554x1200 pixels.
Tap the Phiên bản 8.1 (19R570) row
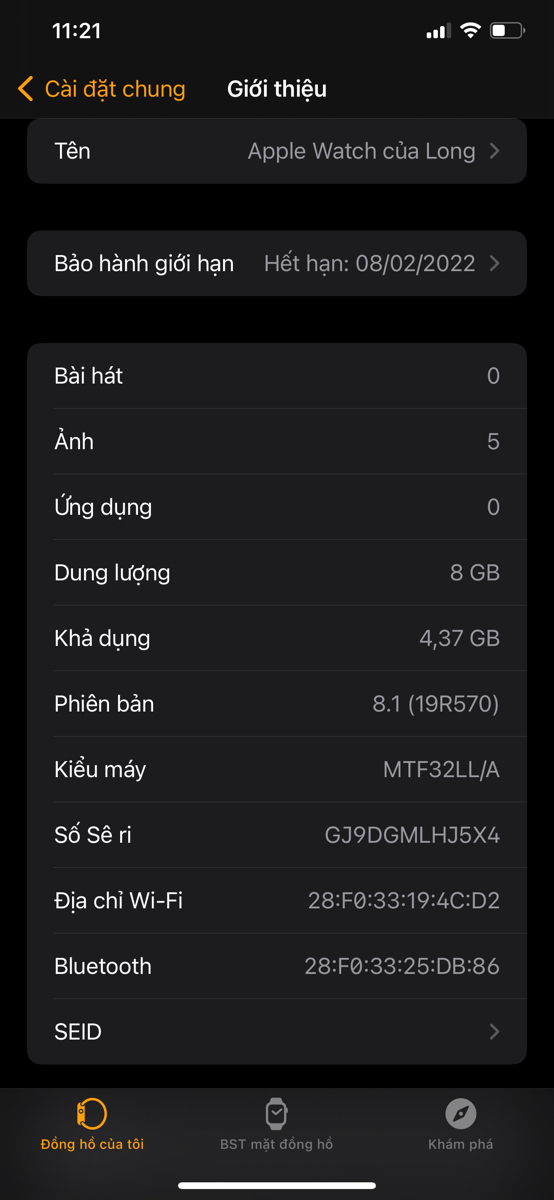[277, 704]
